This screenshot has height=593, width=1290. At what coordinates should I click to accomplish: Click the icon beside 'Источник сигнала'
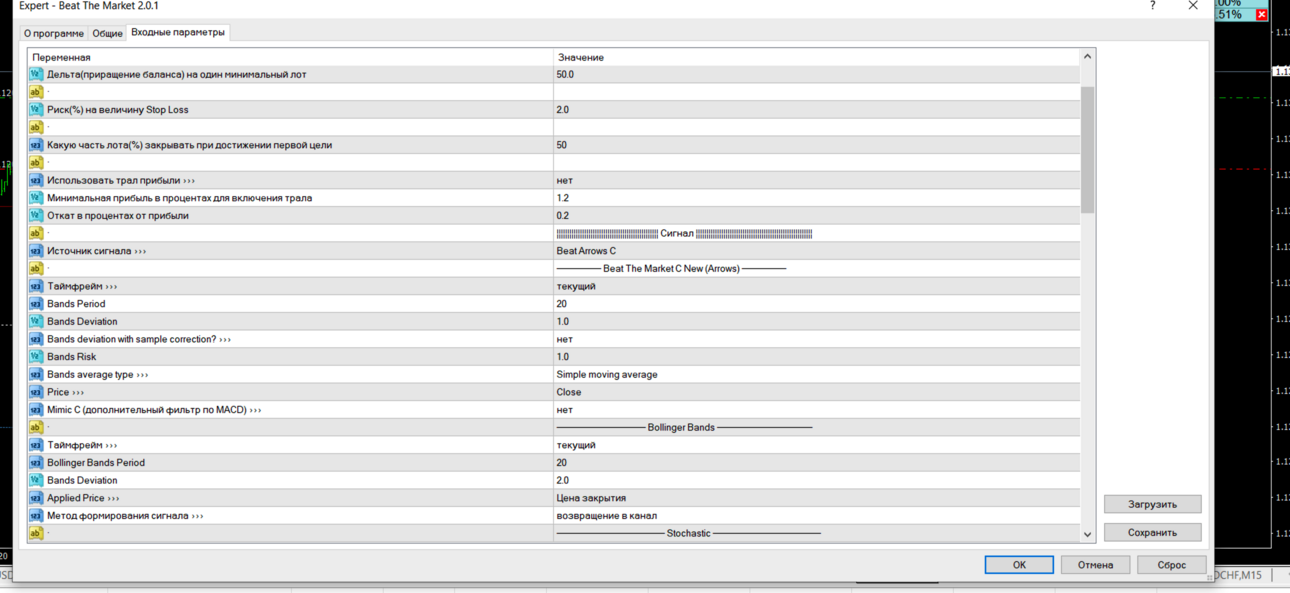[x=36, y=251]
